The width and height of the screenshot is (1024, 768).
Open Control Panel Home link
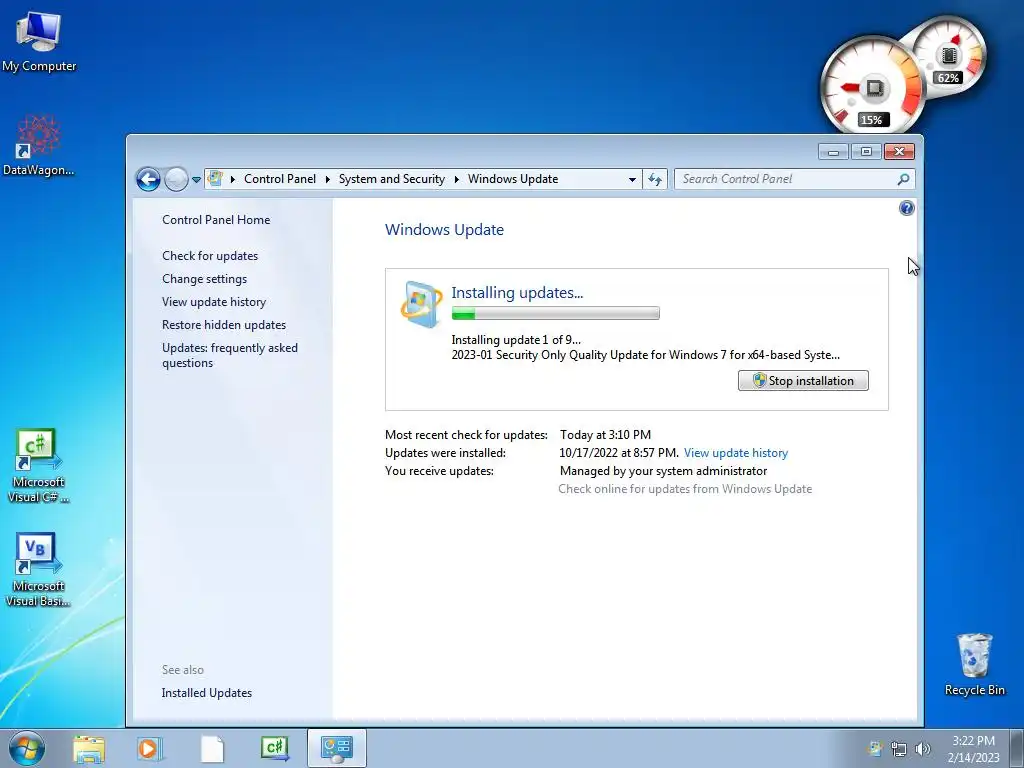[x=216, y=220]
